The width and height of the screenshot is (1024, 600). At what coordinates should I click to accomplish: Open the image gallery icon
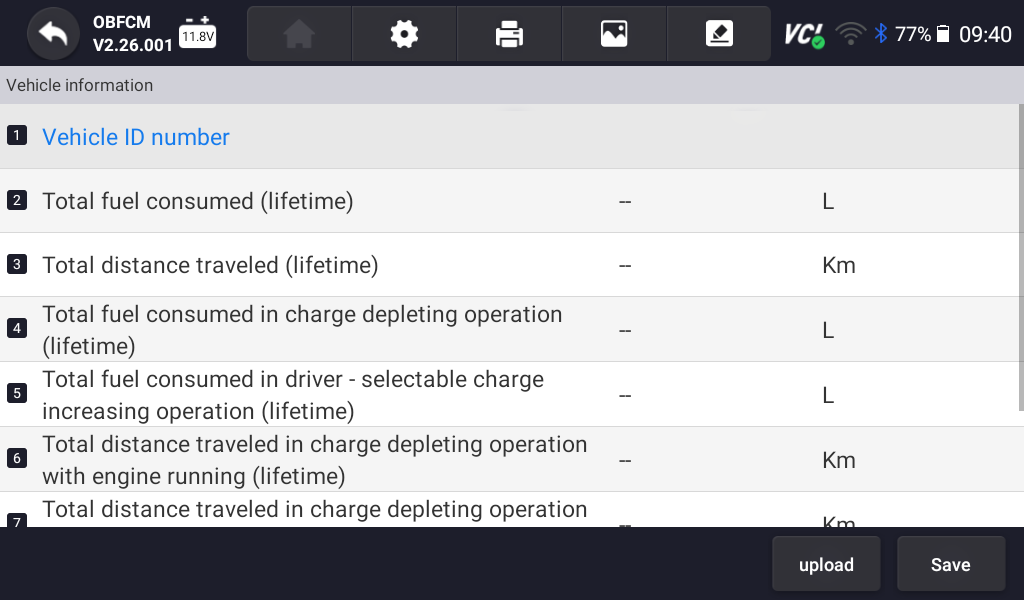[x=614, y=34]
